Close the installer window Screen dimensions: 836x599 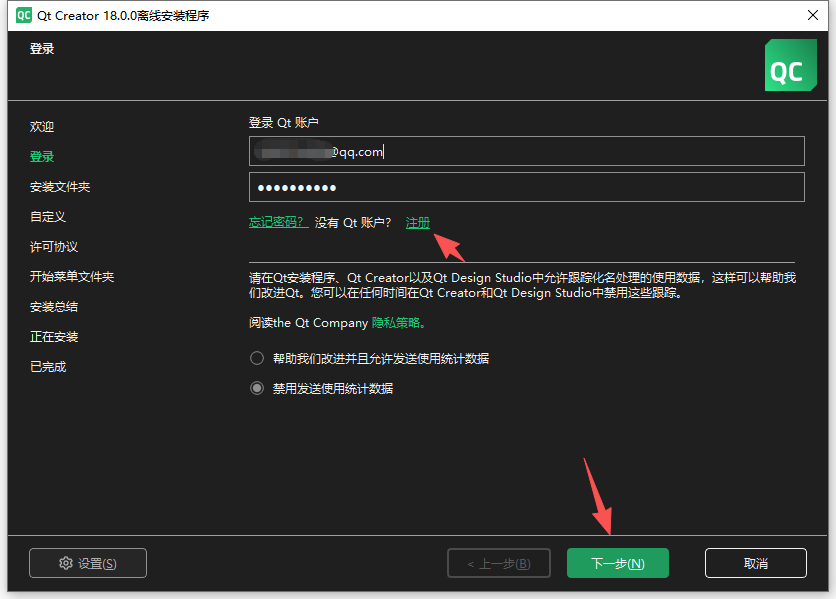point(813,15)
